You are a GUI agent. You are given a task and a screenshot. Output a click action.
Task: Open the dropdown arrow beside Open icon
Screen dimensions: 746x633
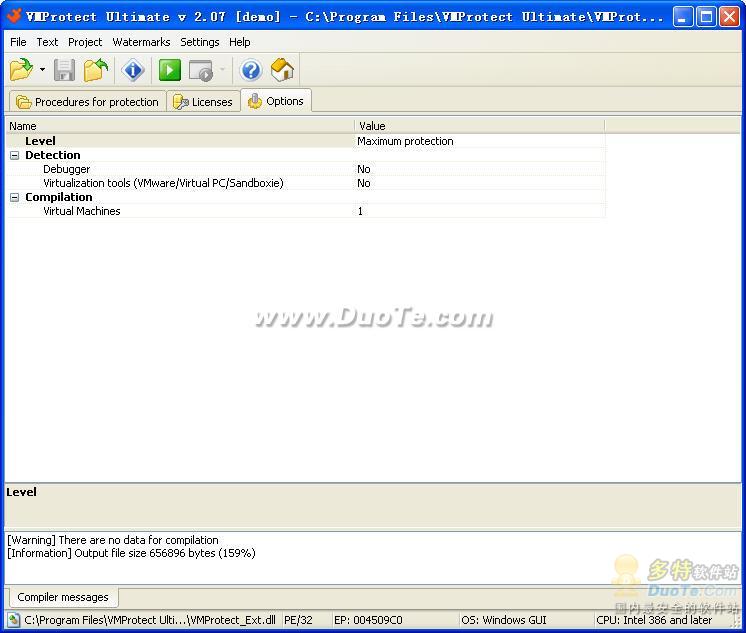pos(42,70)
